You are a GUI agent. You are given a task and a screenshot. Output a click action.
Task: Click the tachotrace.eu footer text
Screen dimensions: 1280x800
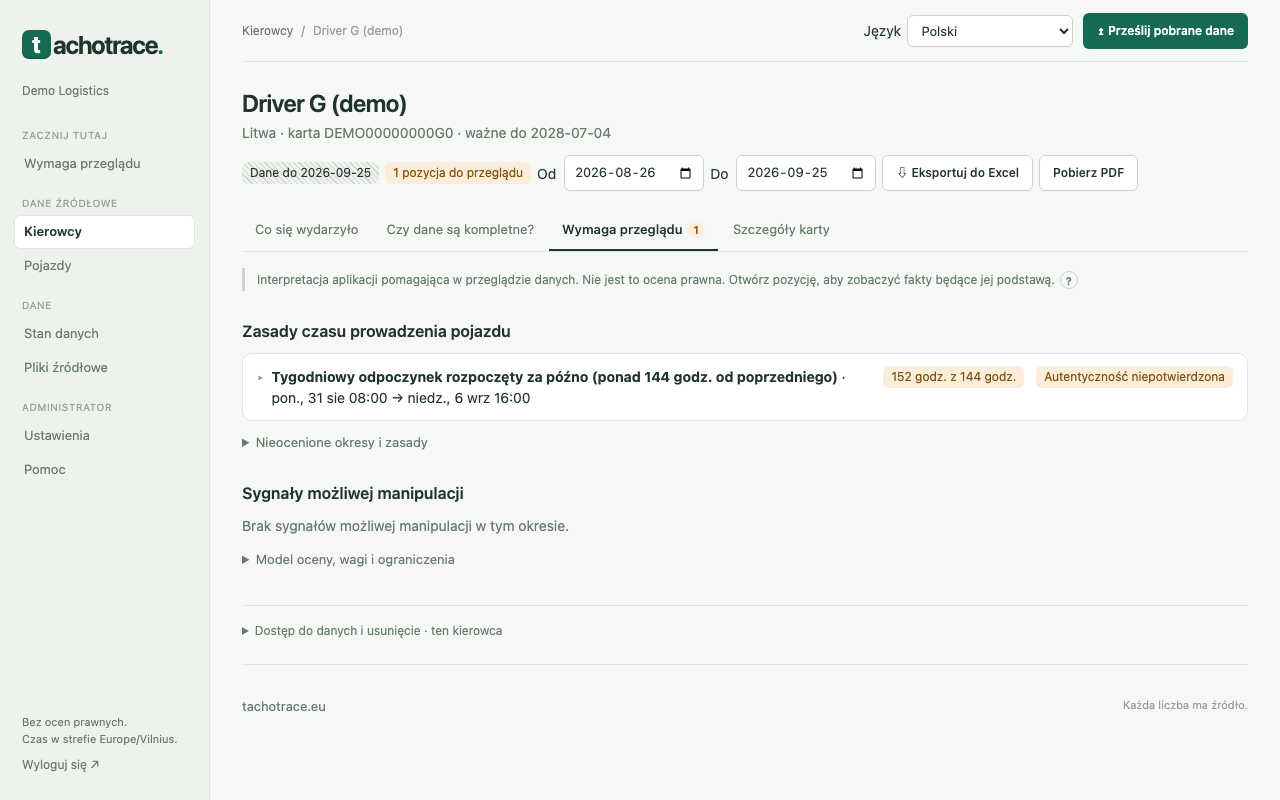284,706
